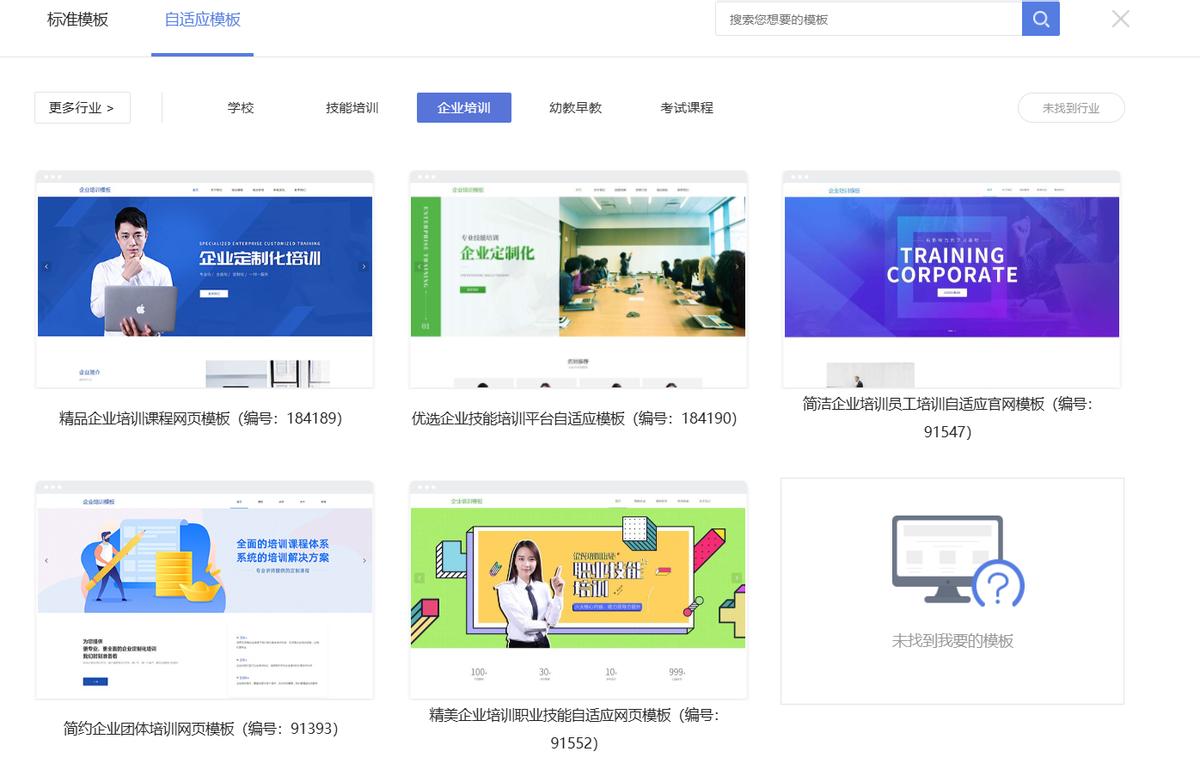Select the 自适应模板 tab
Image resolution: width=1200 pixels, height=762 pixels.
(x=202, y=20)
